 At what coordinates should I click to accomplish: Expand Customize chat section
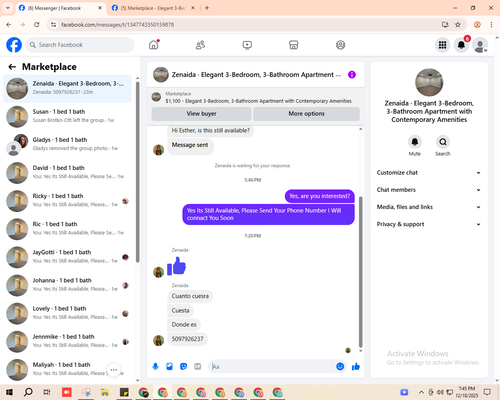(429, 173)
